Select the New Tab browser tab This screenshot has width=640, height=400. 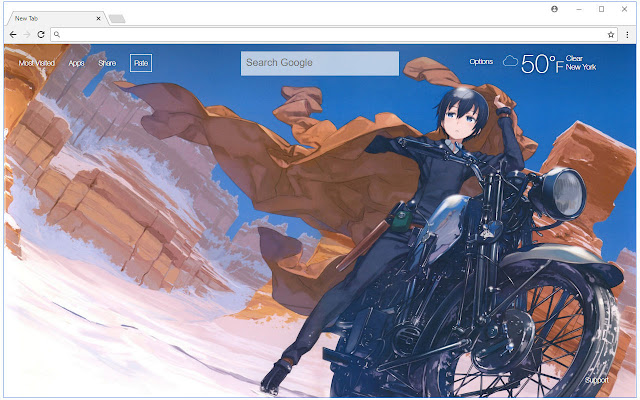57,18
